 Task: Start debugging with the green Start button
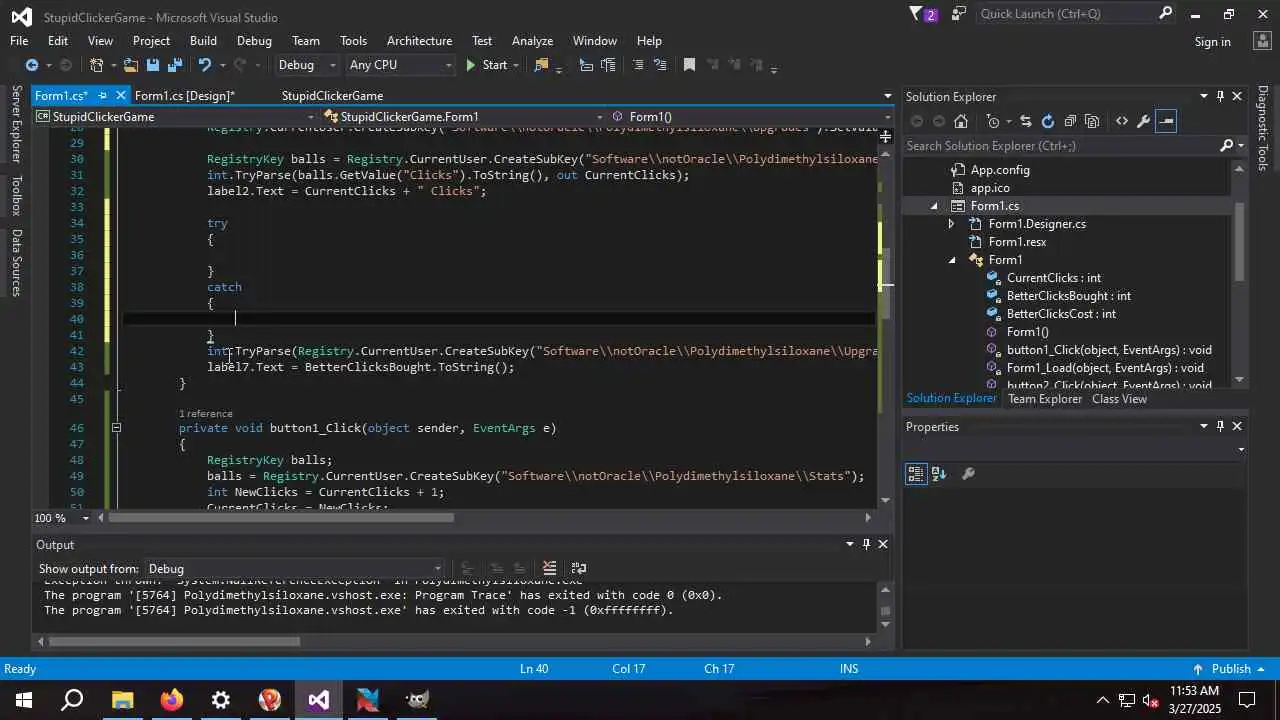point(487,65)
